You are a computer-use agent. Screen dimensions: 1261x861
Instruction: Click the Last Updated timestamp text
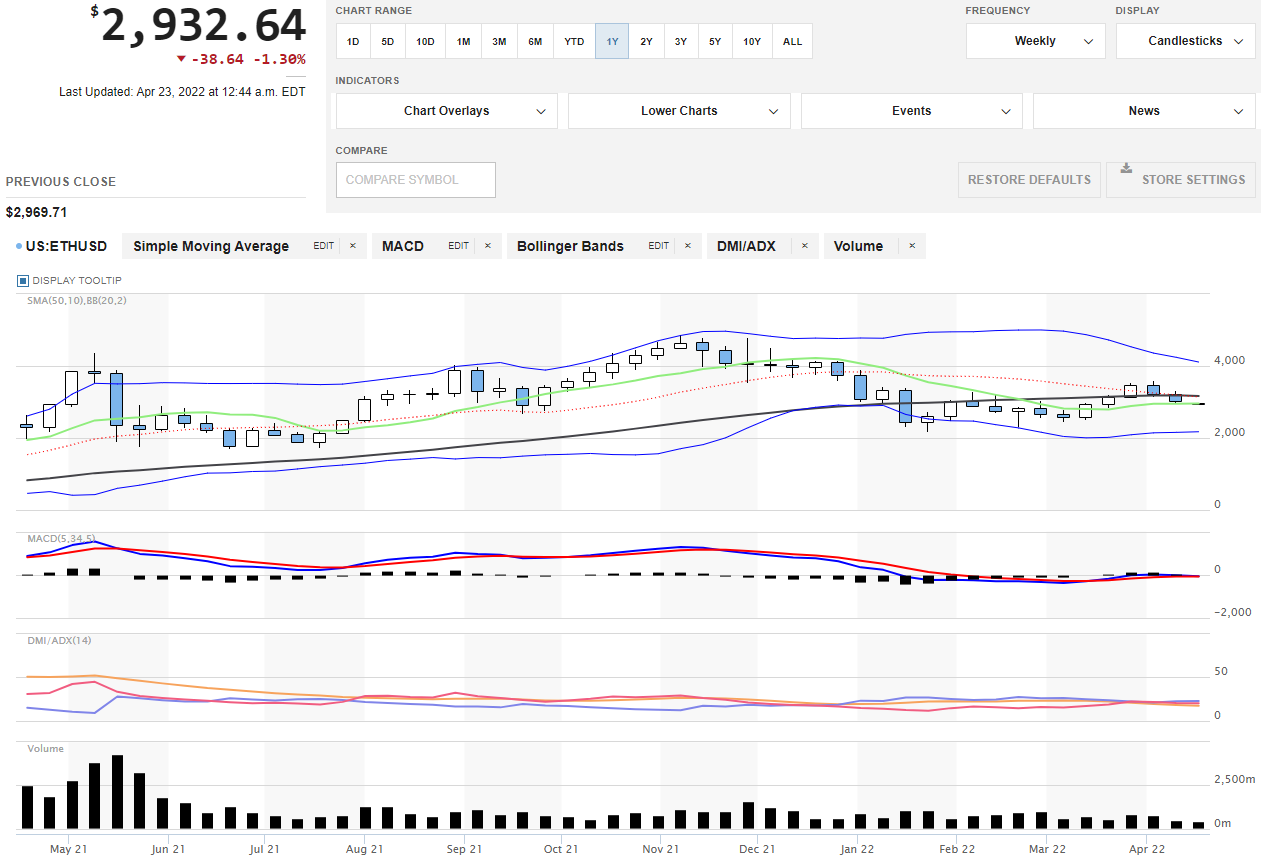click(x=182, y=92)
